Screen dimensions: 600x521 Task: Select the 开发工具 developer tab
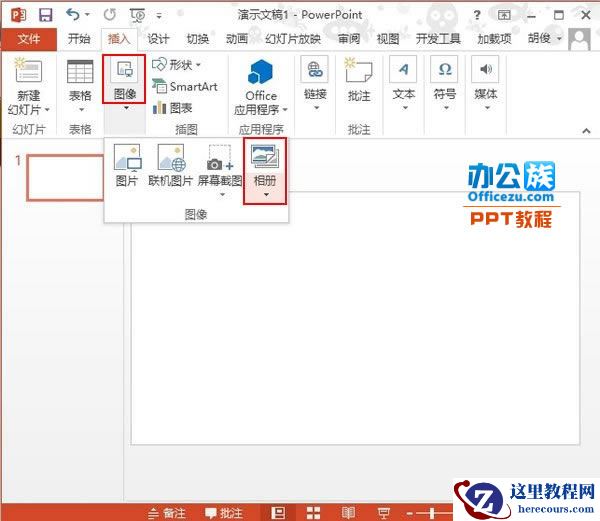pyautogui.click(x=438, y=39)
